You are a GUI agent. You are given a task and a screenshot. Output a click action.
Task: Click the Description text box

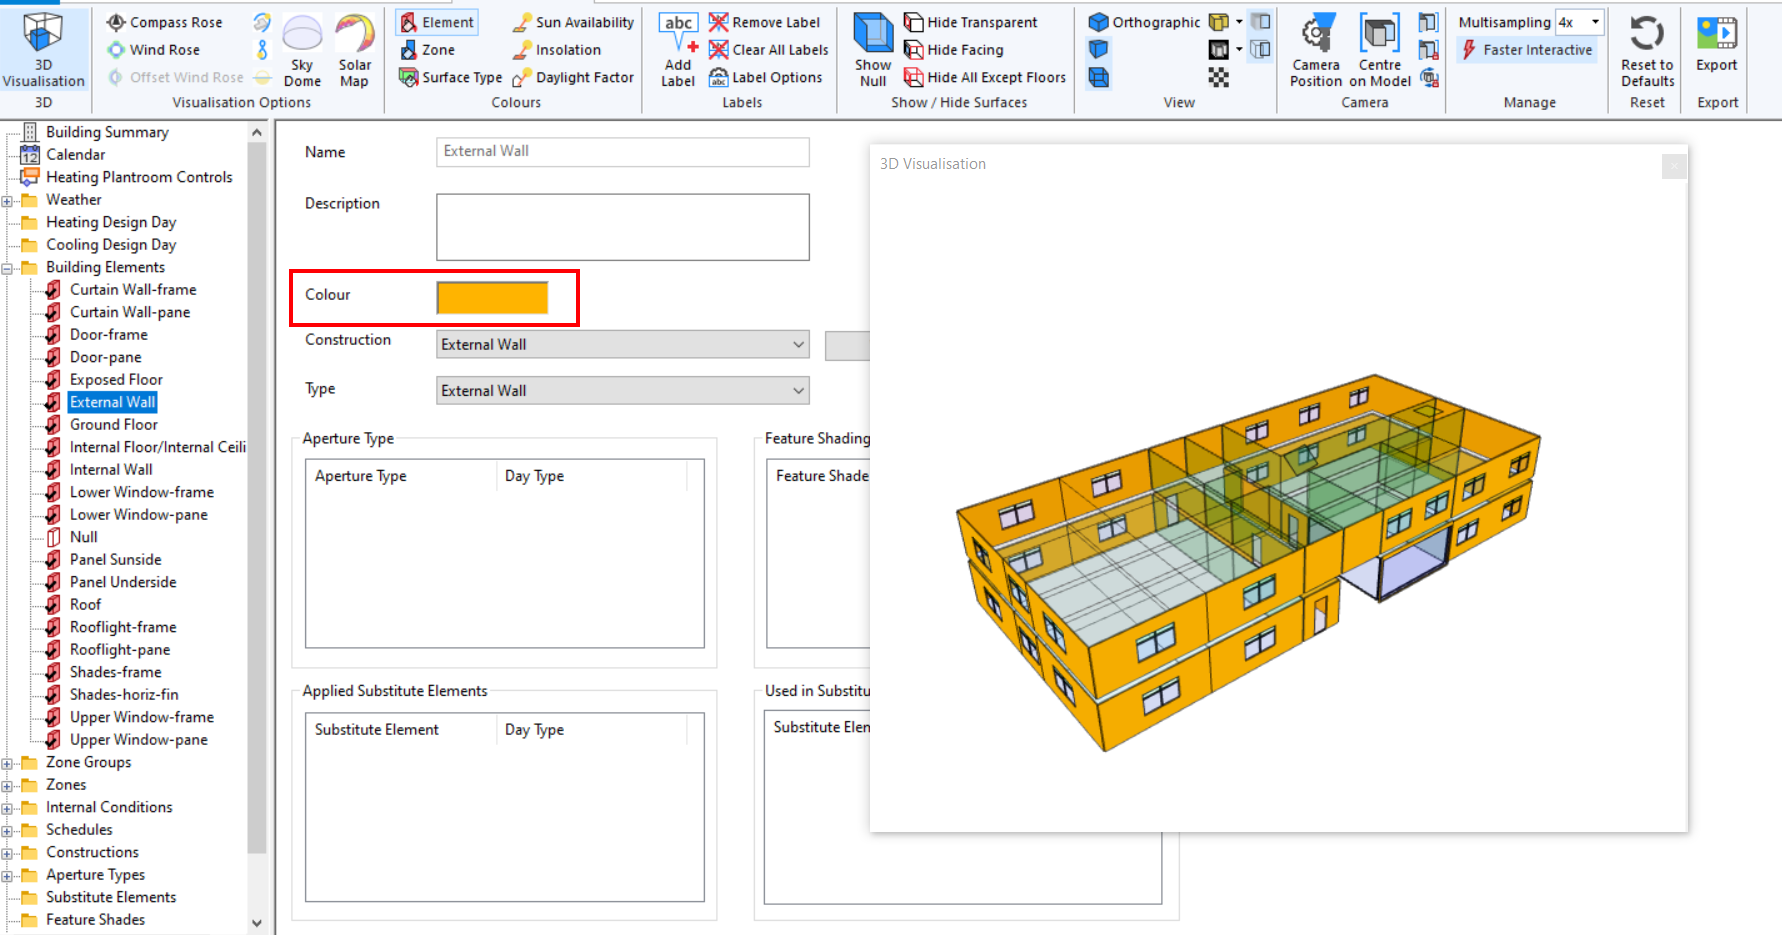coord(623,227)
